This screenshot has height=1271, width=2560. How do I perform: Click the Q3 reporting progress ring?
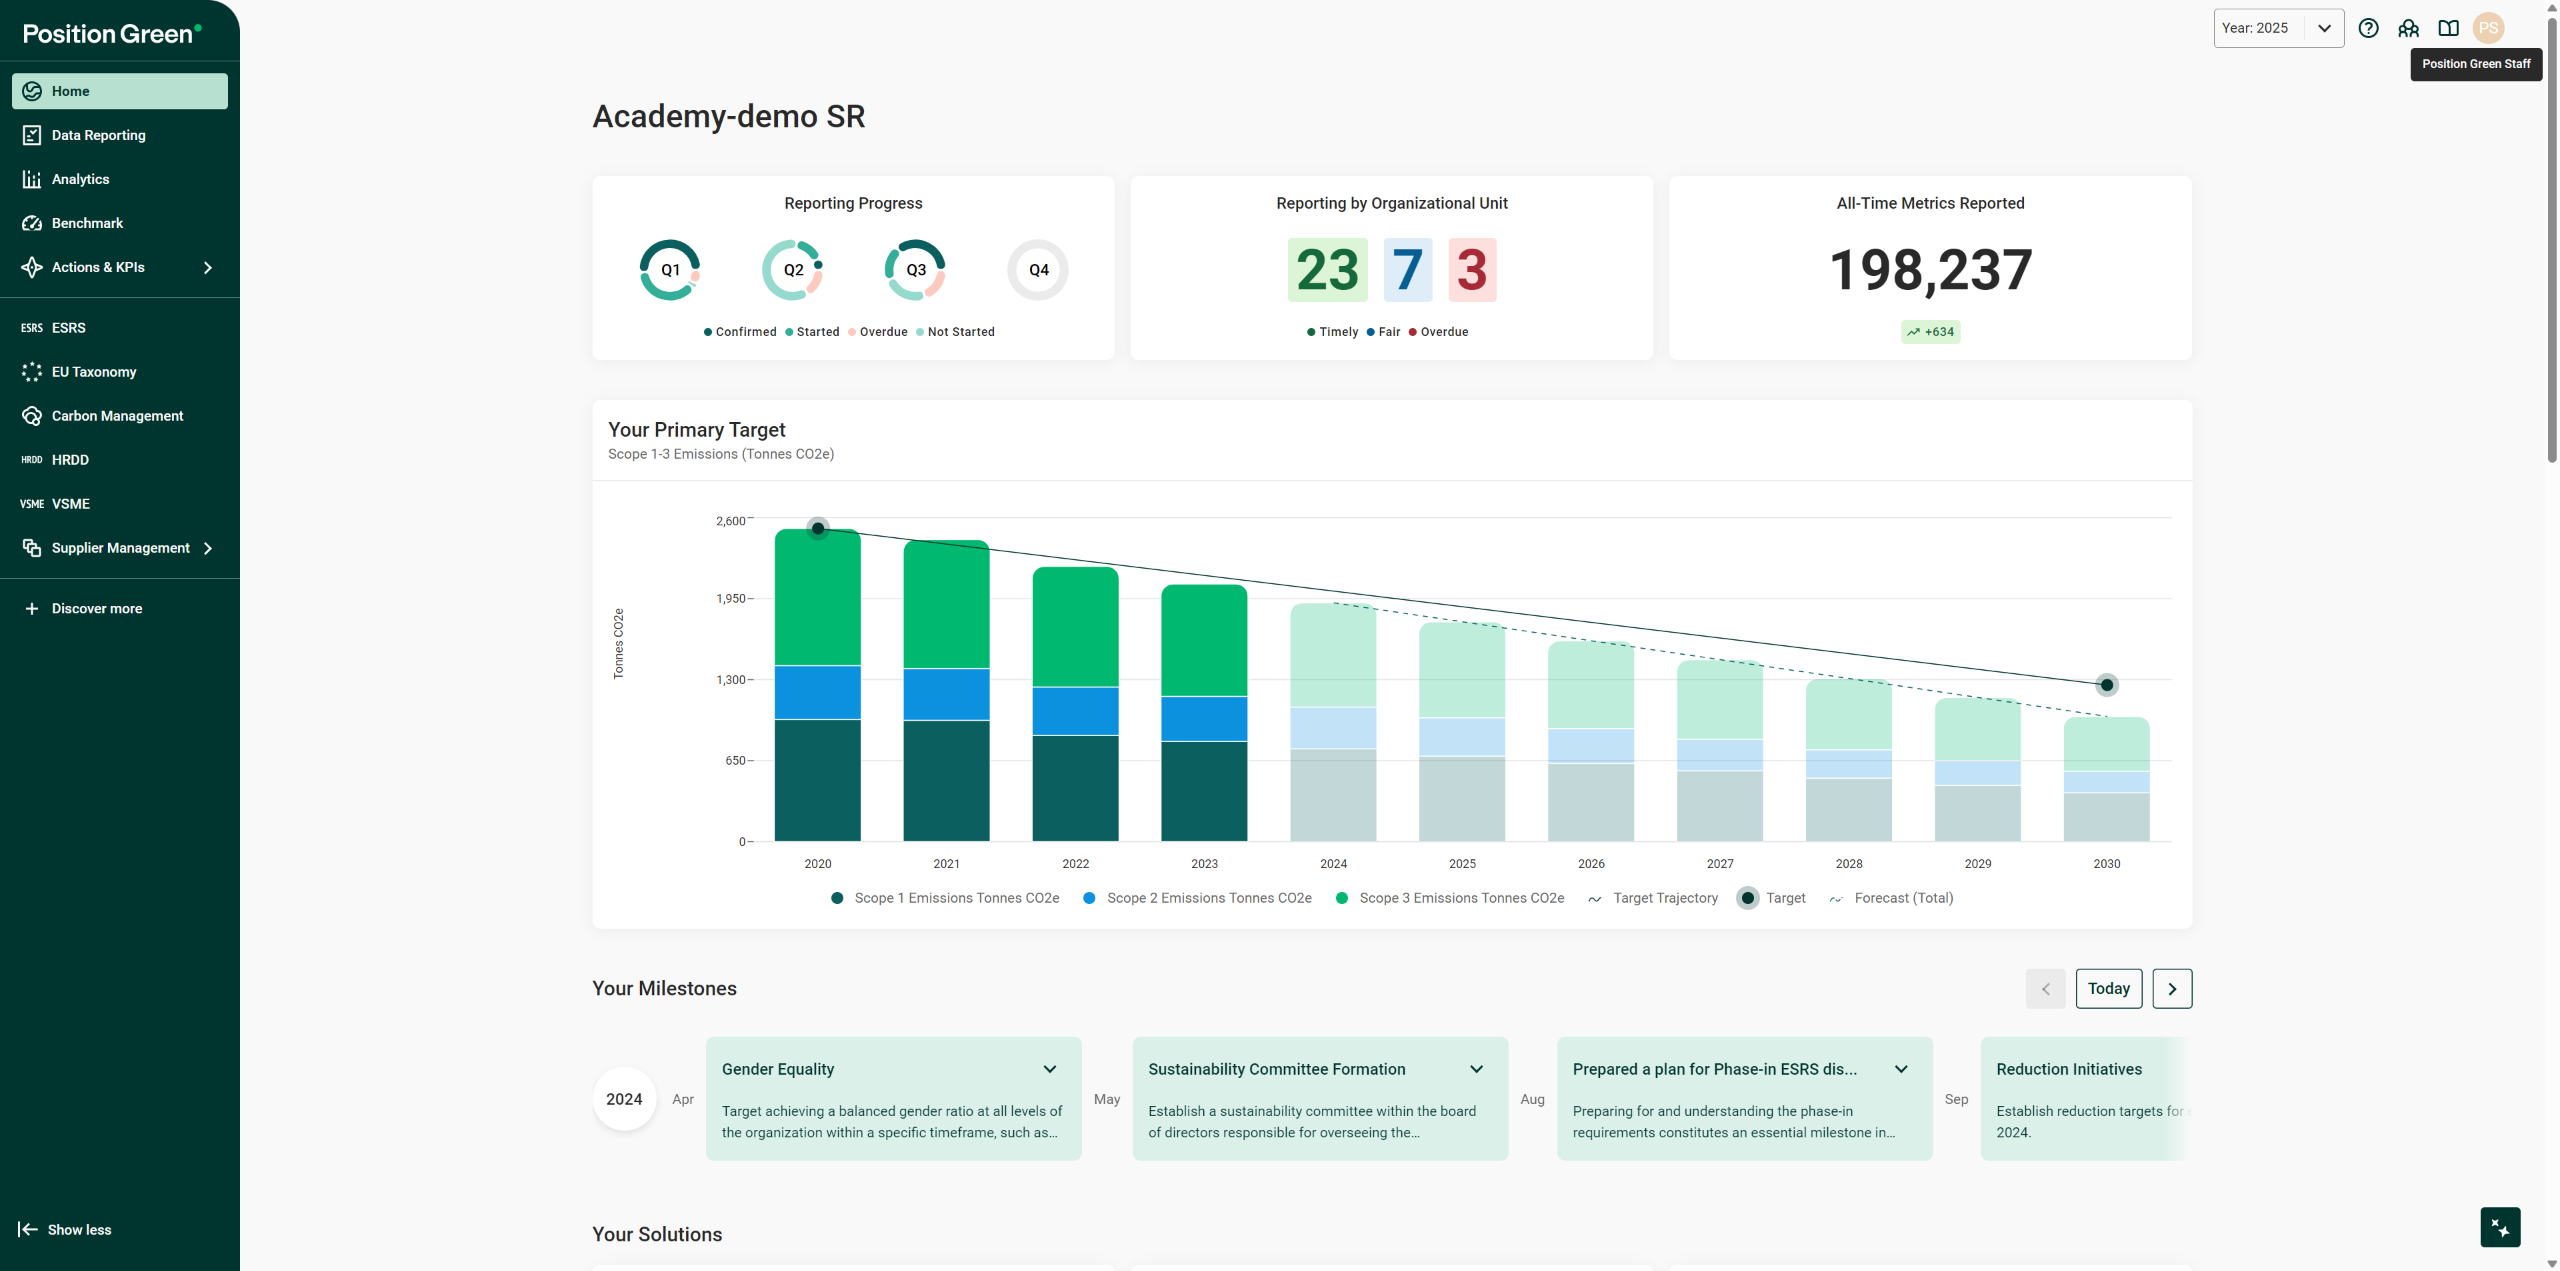915,270
